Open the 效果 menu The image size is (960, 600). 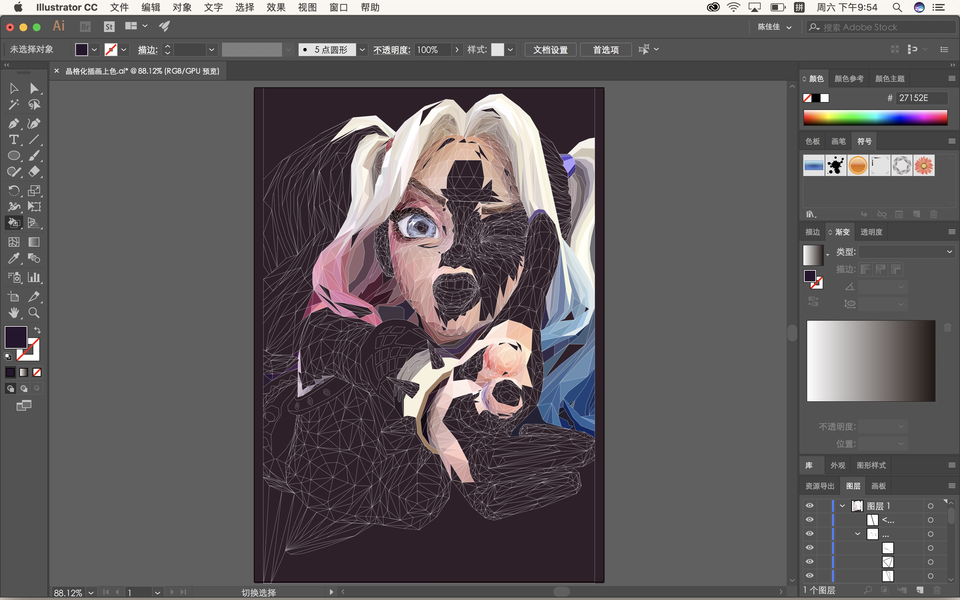(x=276, y=7)
